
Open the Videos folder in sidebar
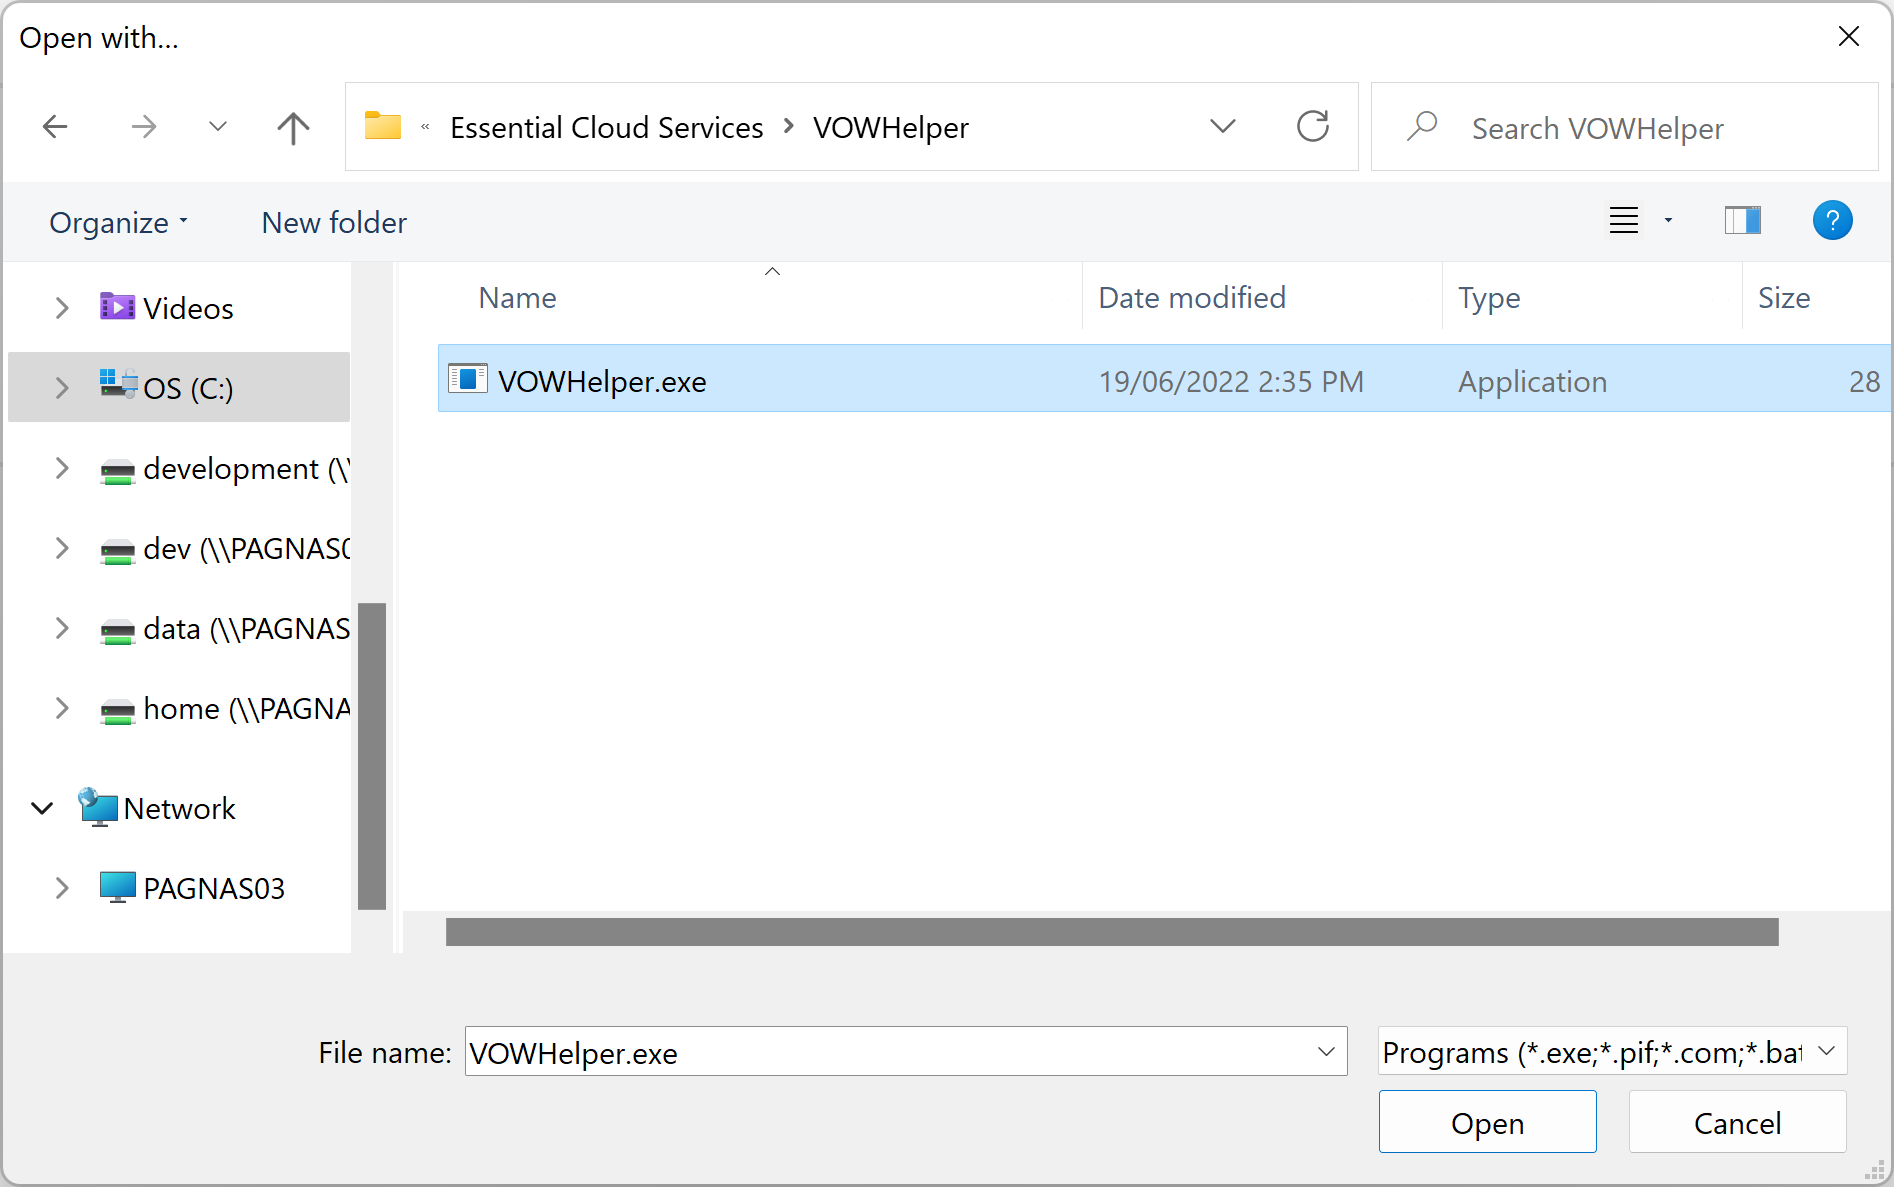(x=187, y=308)
